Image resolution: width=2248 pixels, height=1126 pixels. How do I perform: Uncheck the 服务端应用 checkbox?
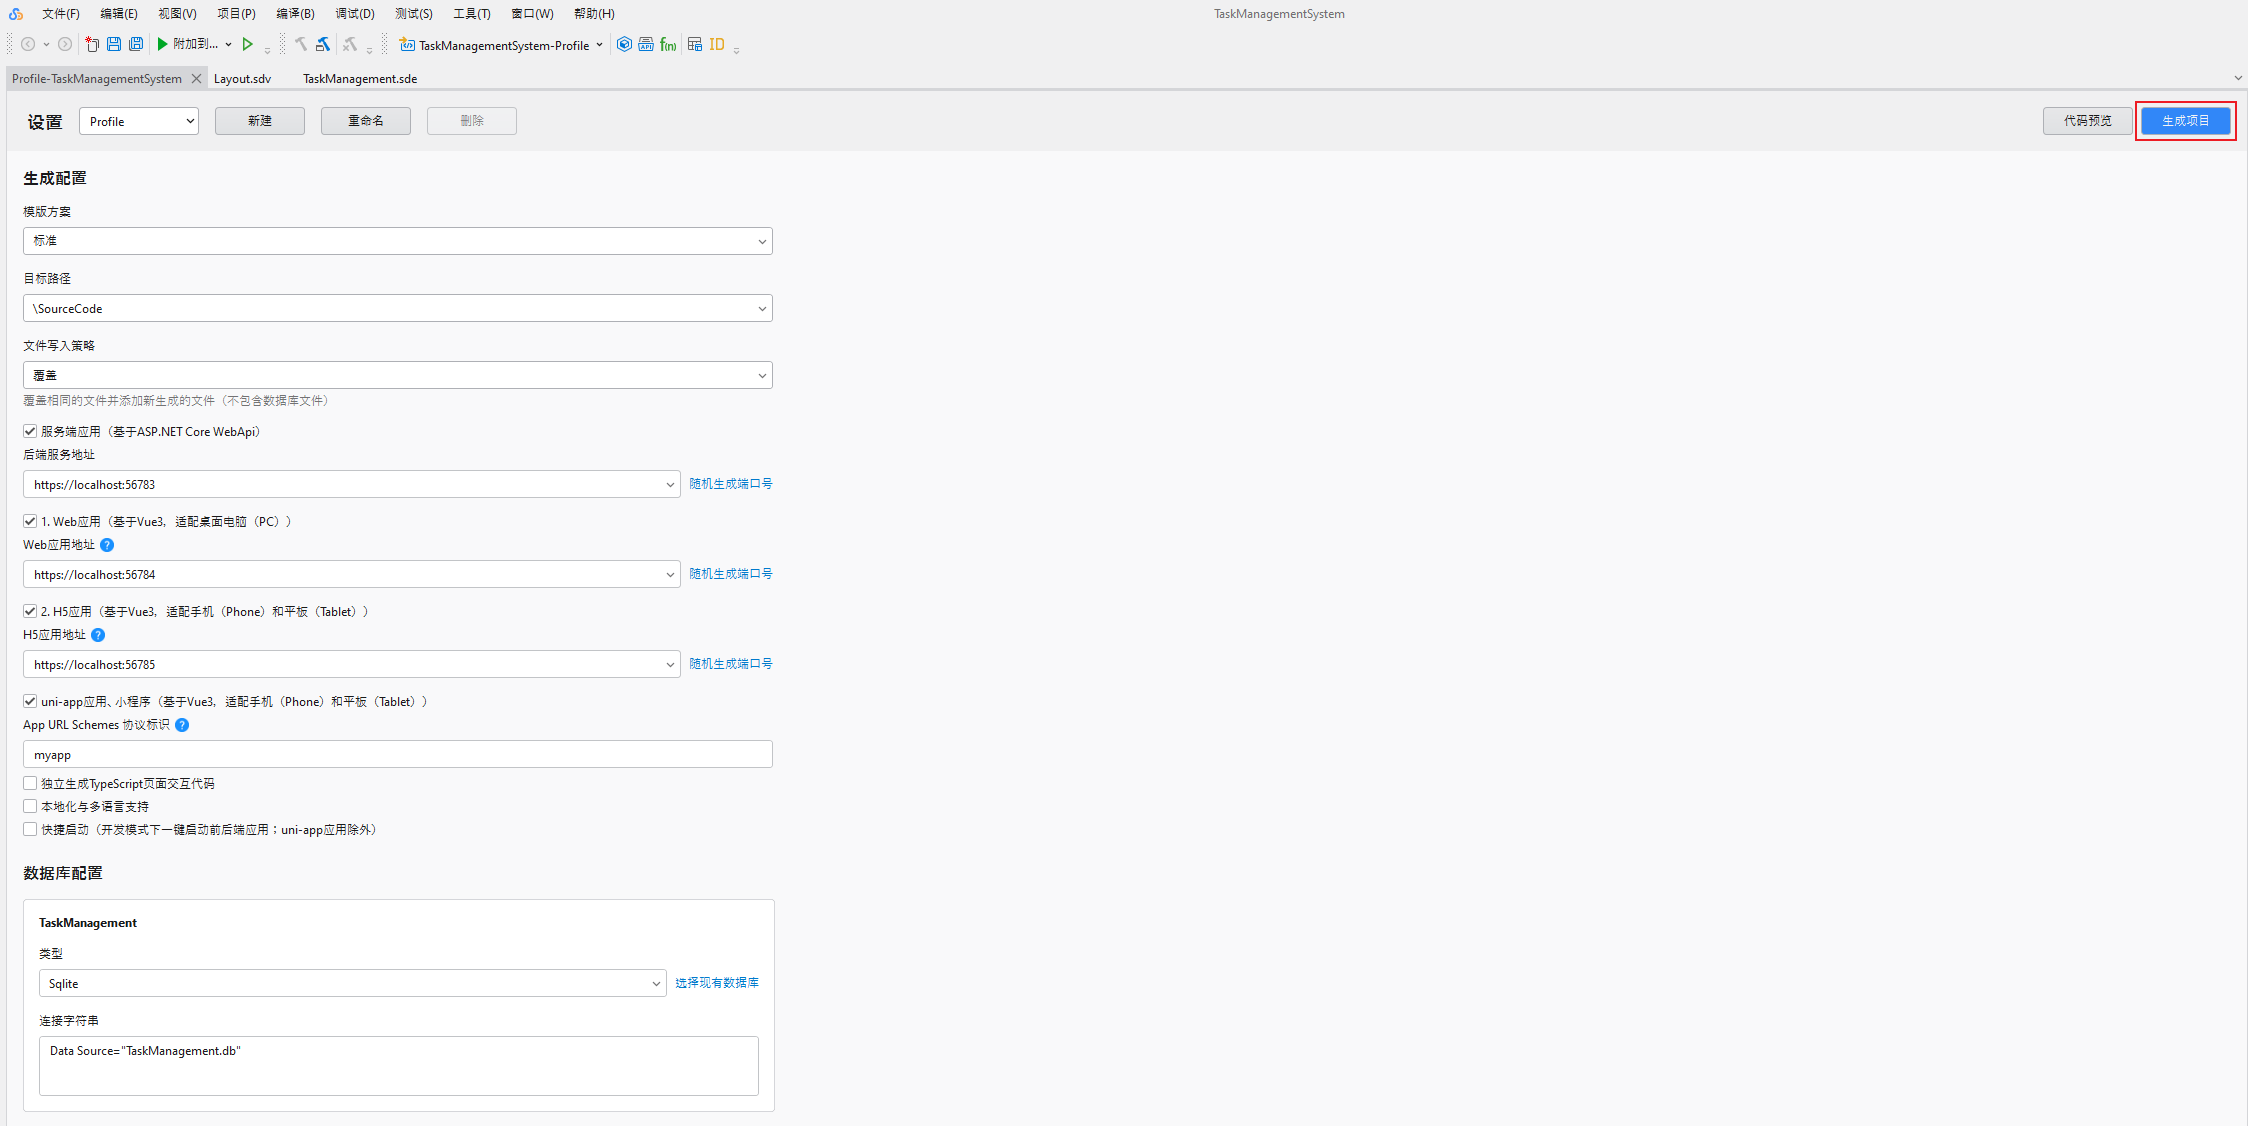point(30,431)
